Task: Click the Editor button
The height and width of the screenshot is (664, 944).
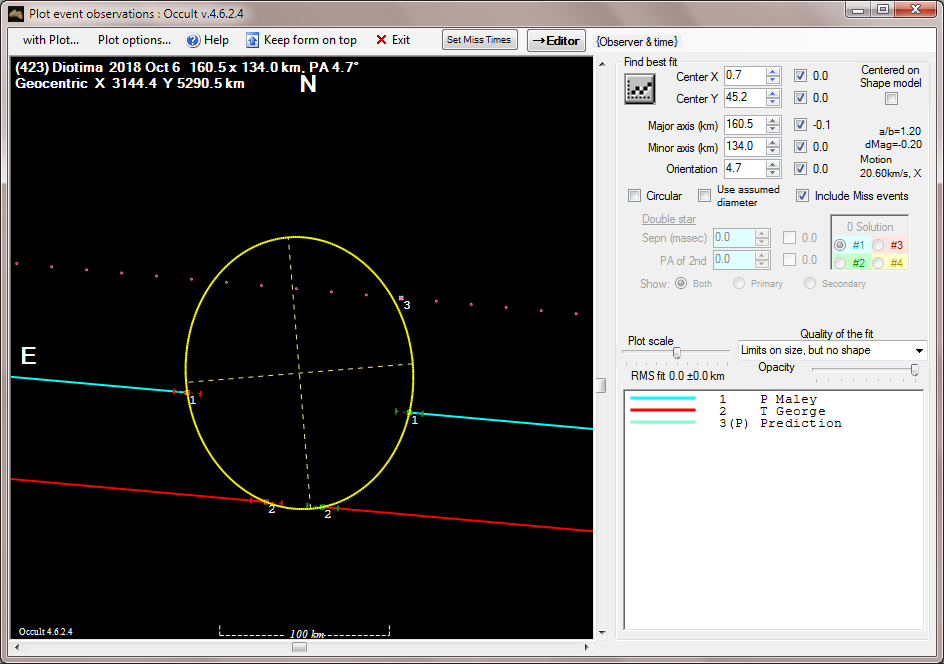Action: [556, 40]
